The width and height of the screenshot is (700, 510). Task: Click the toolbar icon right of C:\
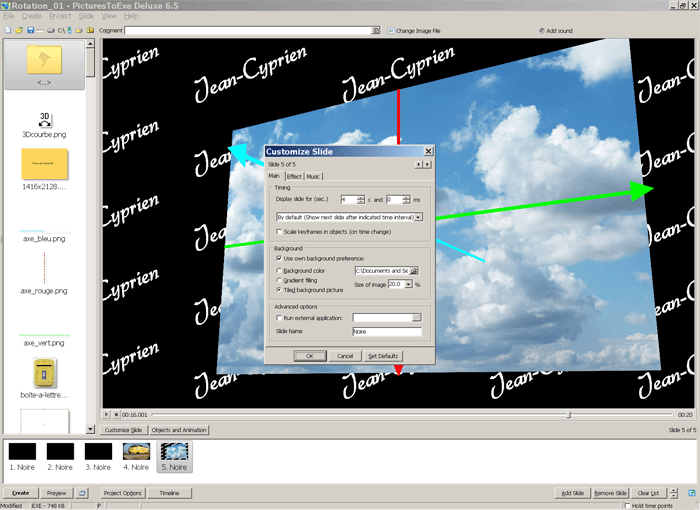click(x=69, y=30)
